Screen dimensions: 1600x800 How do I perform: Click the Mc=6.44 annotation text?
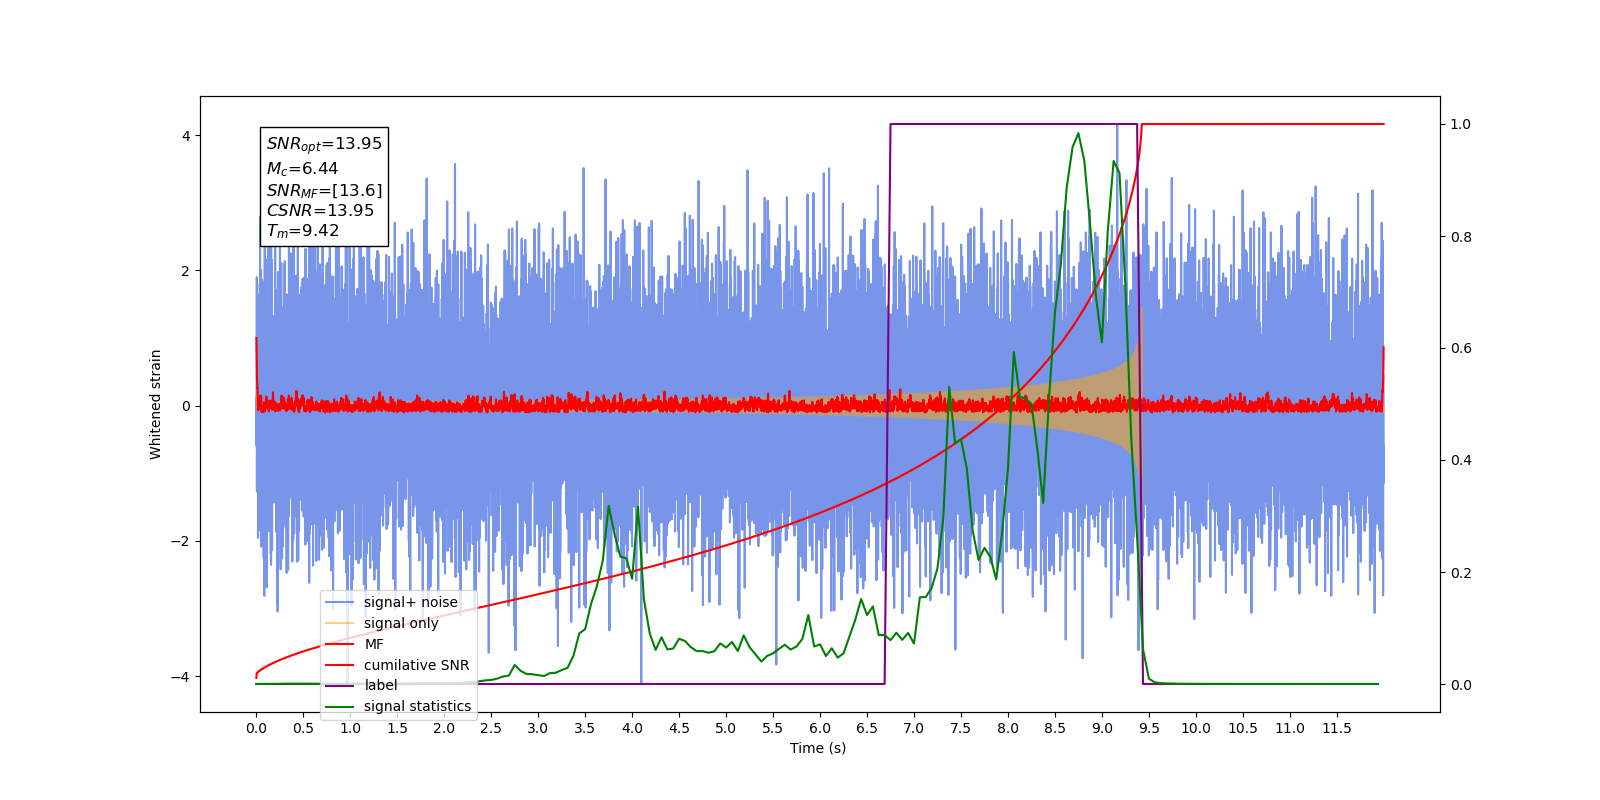tap(302, 169)
